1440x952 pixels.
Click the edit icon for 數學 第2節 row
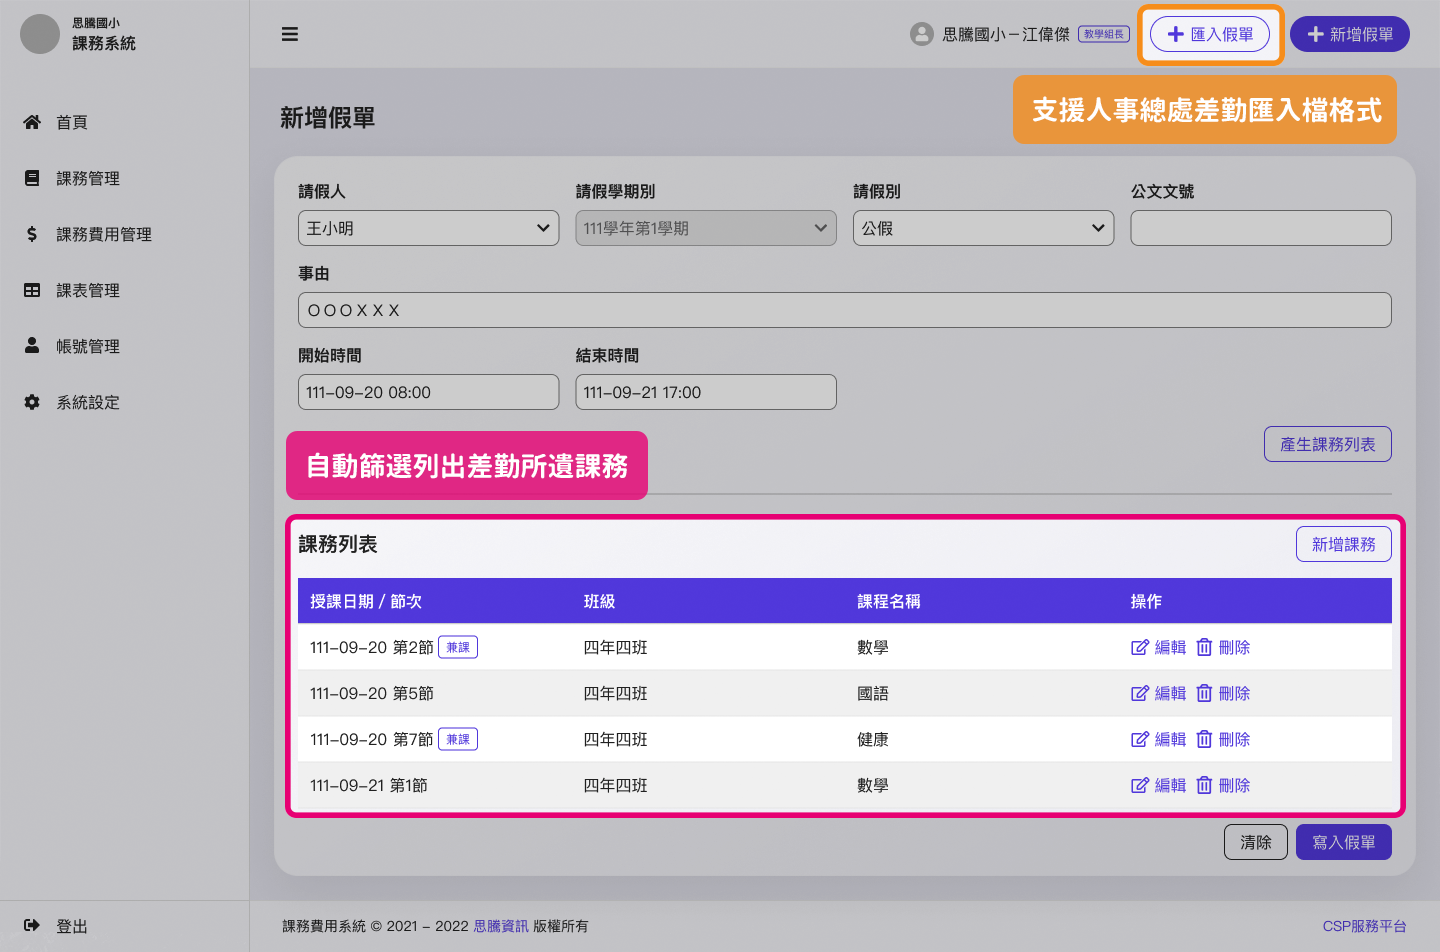tap(1139, 648)
